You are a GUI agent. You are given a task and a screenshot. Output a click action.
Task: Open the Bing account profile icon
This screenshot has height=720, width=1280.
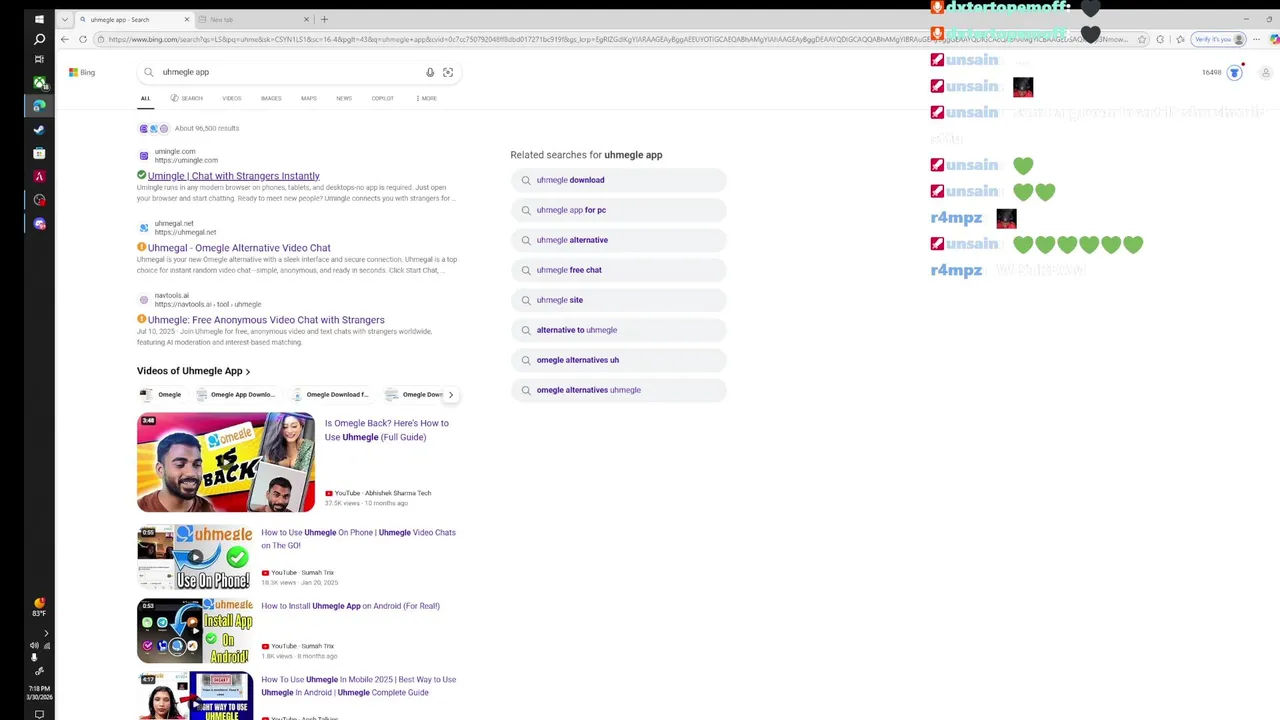1265,72
